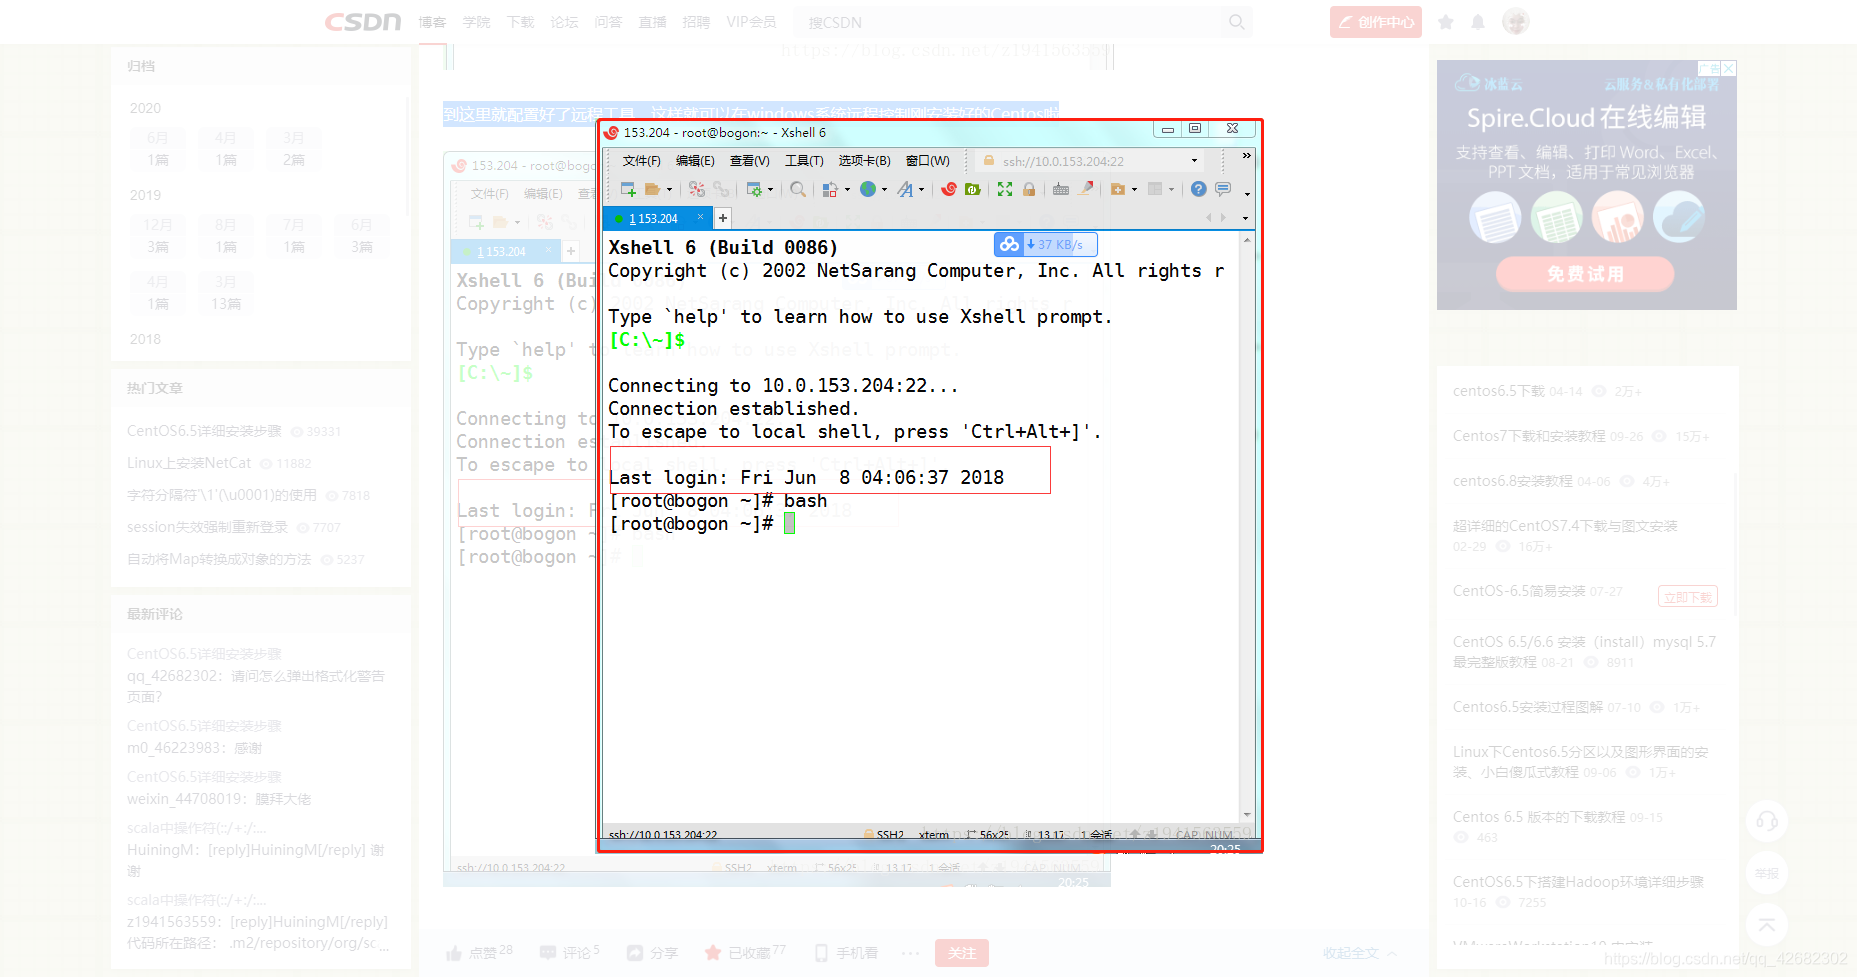1857x977 pixels.
Task: Click the 免费试用 ad button
Action: pyautogui.click(x=1585, y=274)
